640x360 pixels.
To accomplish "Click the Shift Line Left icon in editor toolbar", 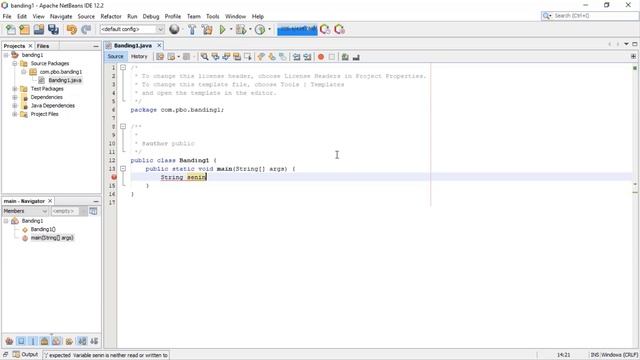I will coord(296,57).
